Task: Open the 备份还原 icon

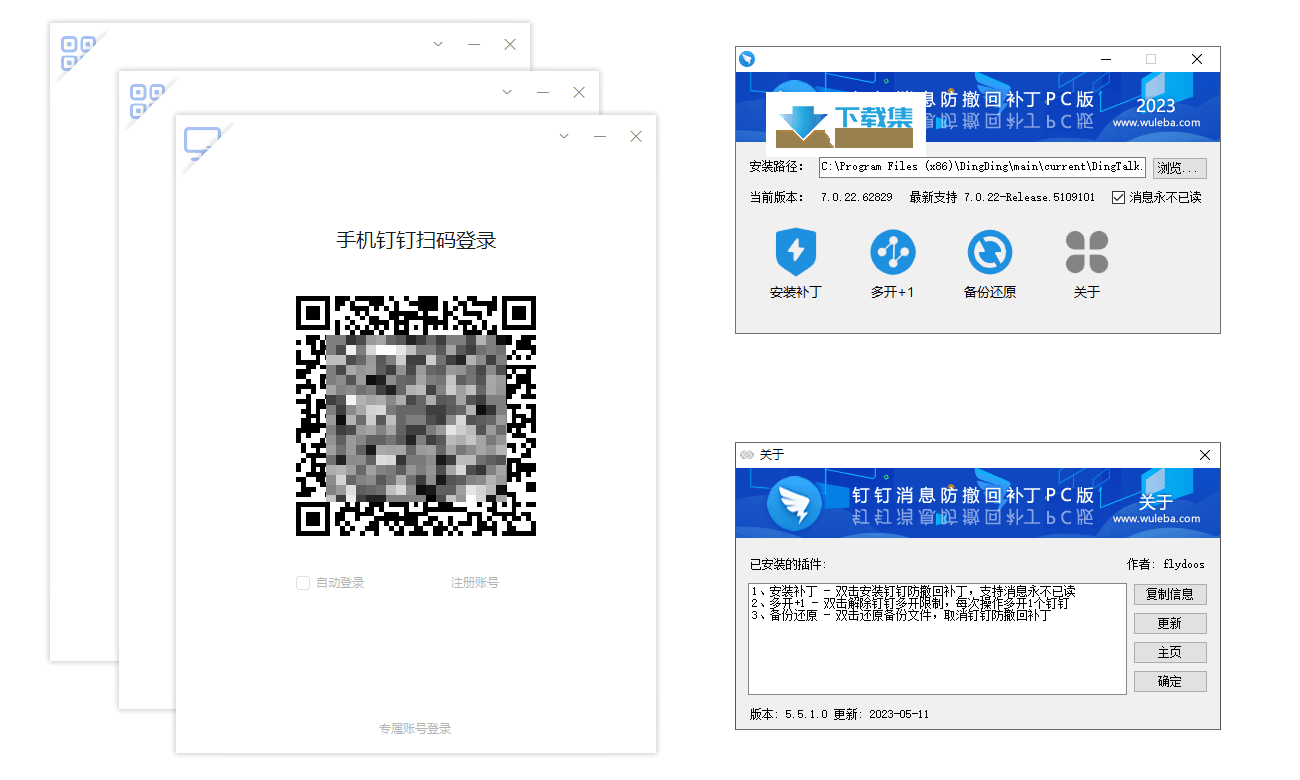Action: point(990,252)
